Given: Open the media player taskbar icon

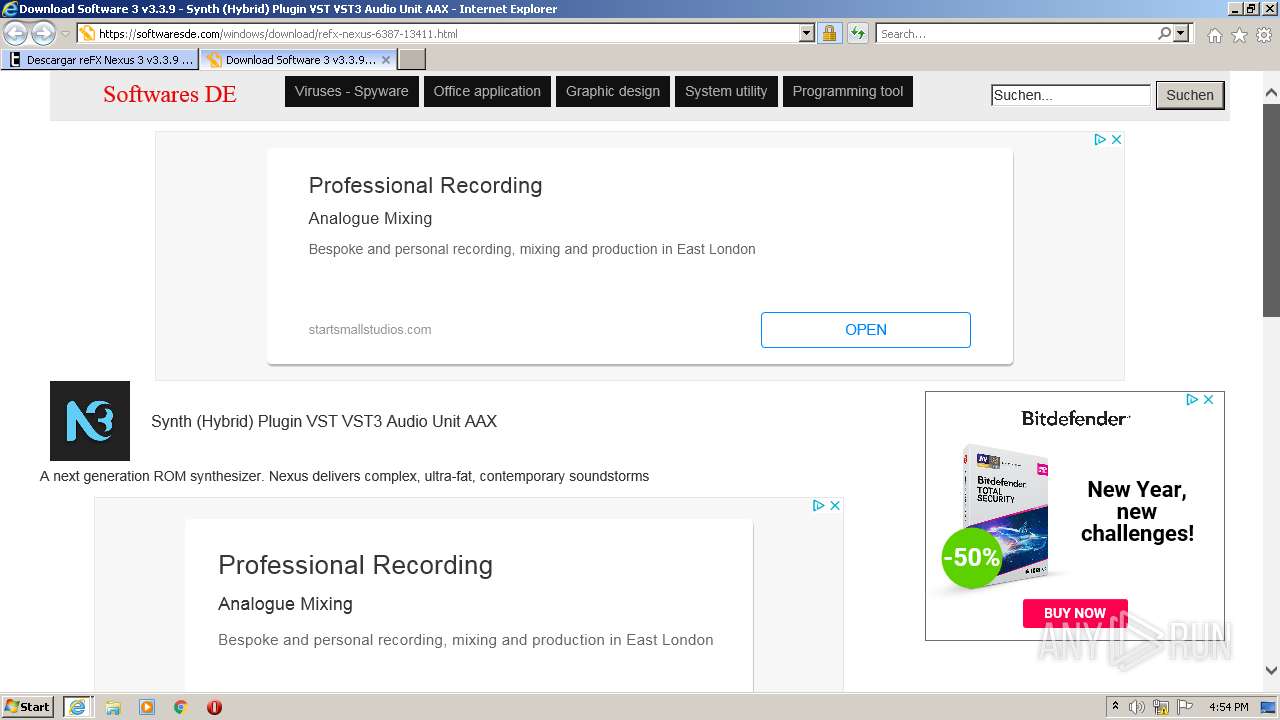Looking at the screenshot, I should [147, 707].
